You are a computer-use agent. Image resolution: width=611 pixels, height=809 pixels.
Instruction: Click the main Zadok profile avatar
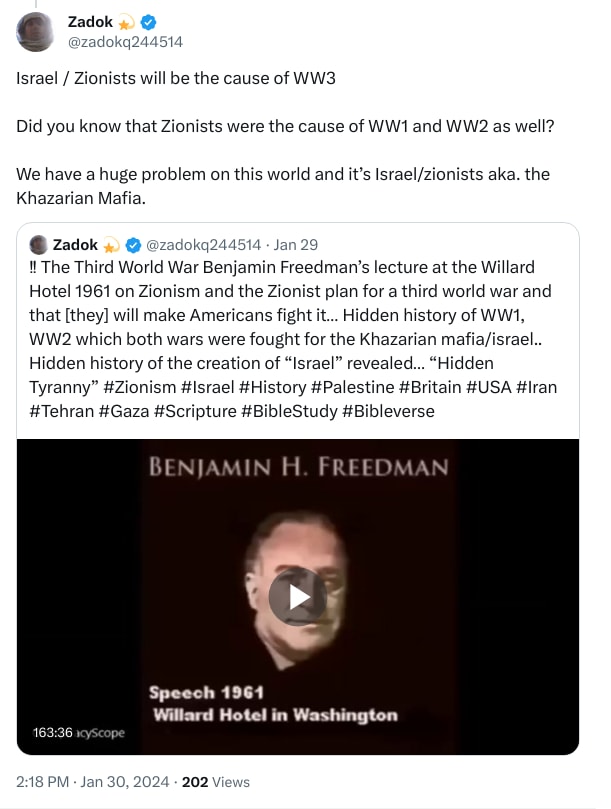(x=35, y=32)
